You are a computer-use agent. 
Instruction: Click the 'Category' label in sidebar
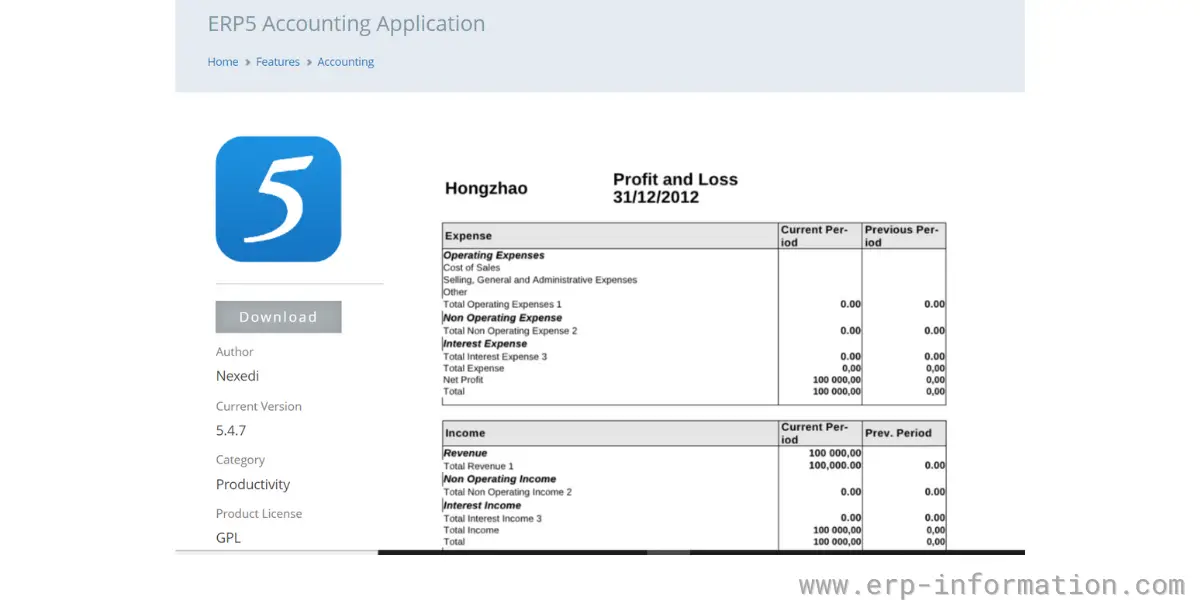pyautogui.click(x=241, y=460)
